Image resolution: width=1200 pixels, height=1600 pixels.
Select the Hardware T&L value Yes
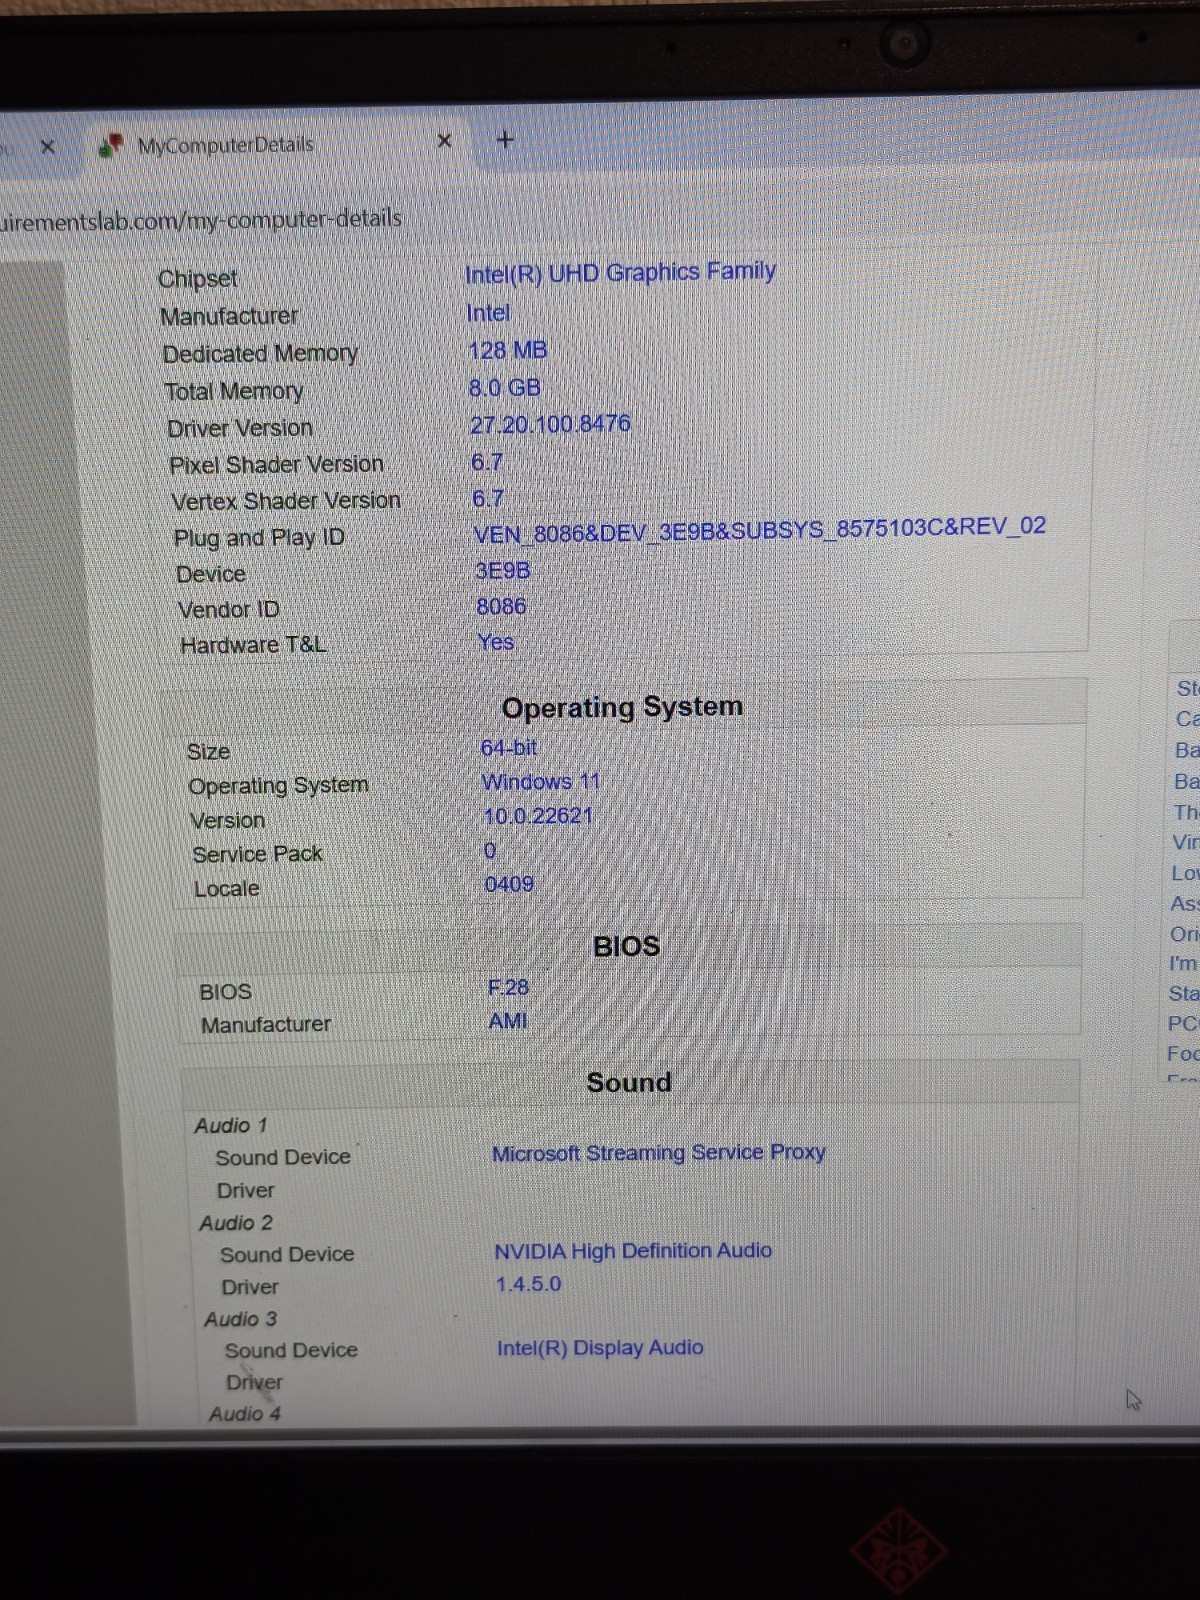496,642
